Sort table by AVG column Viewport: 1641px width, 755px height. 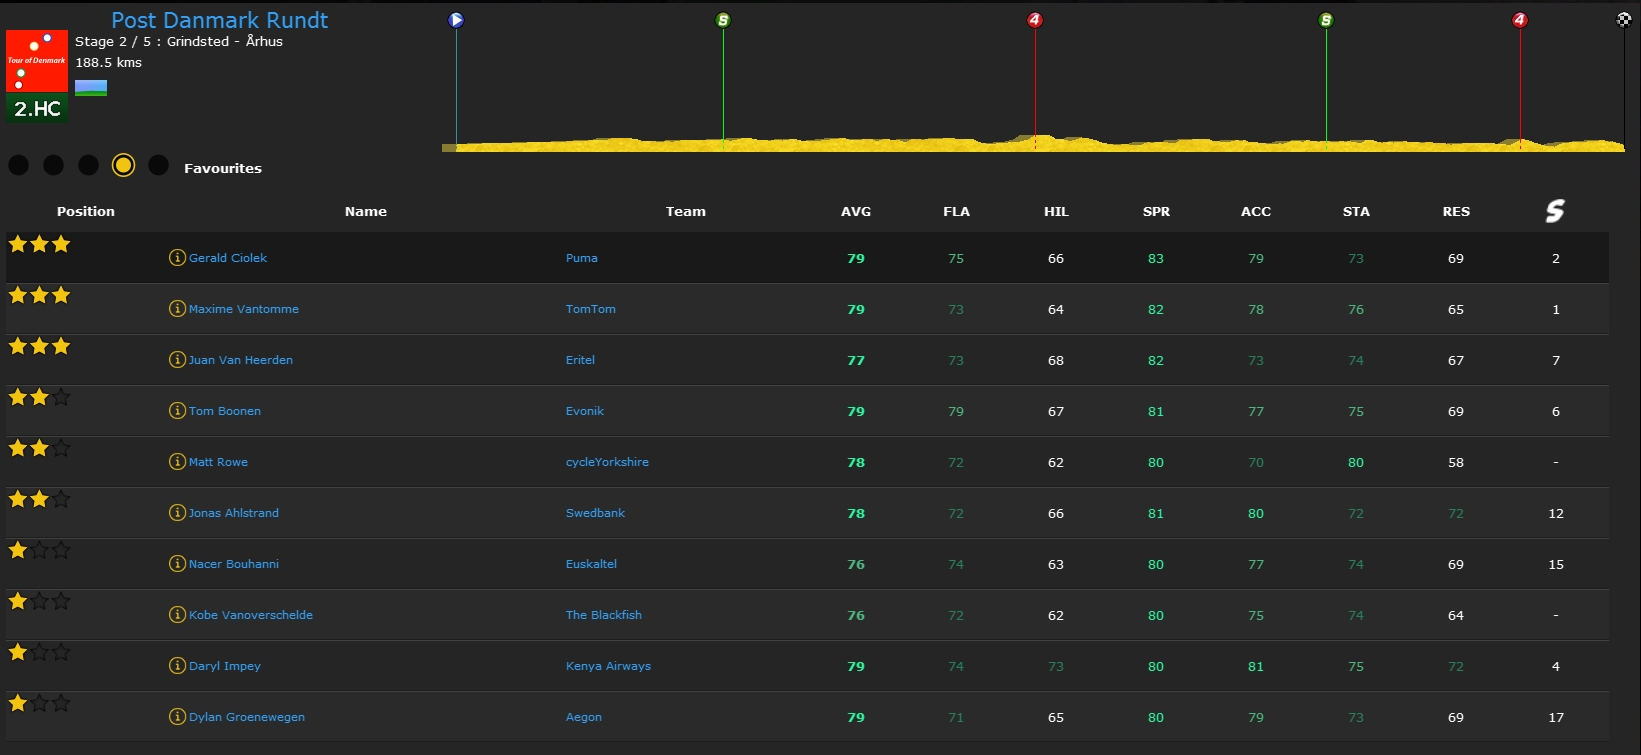(856, 211)
